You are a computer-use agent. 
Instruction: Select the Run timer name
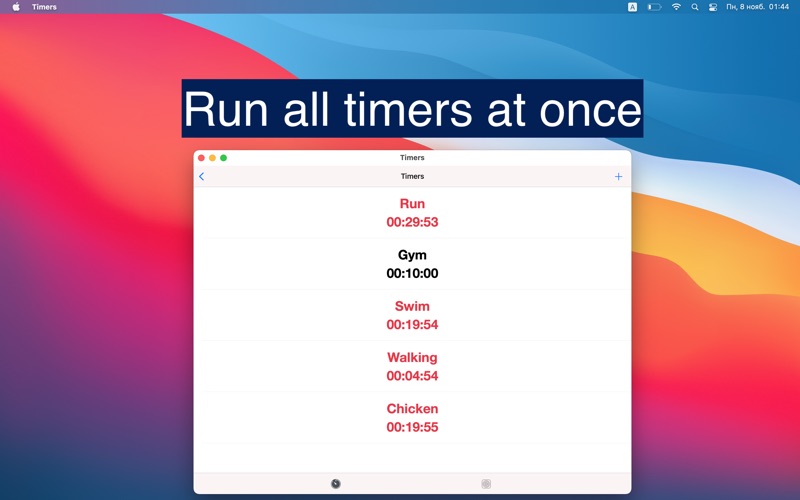click(412, 204)
